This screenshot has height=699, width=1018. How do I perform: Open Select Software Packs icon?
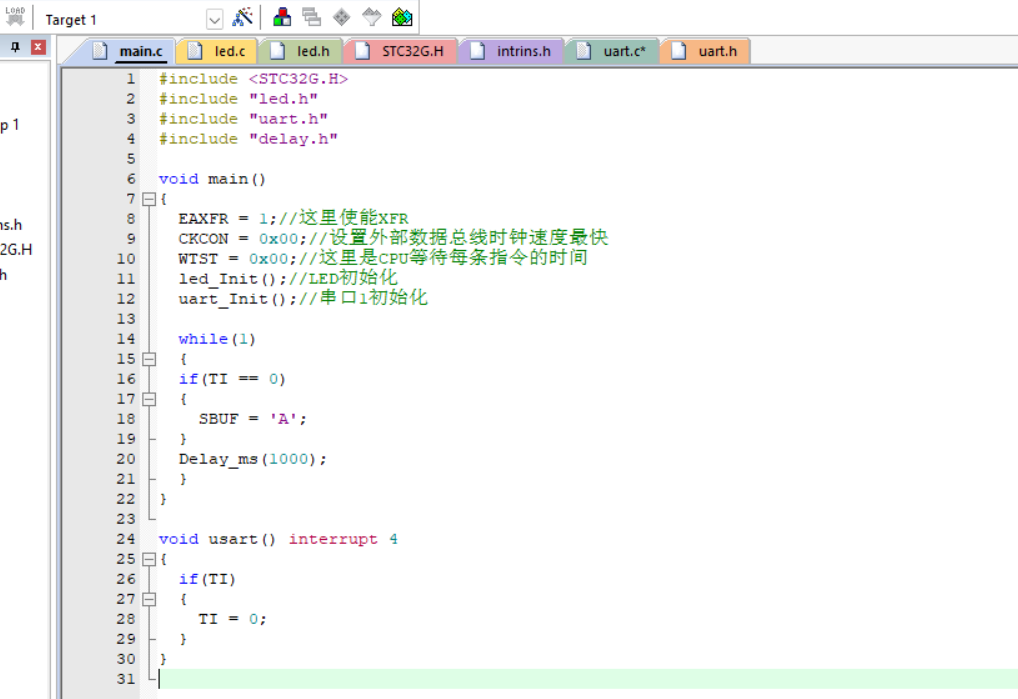point(371,17)
